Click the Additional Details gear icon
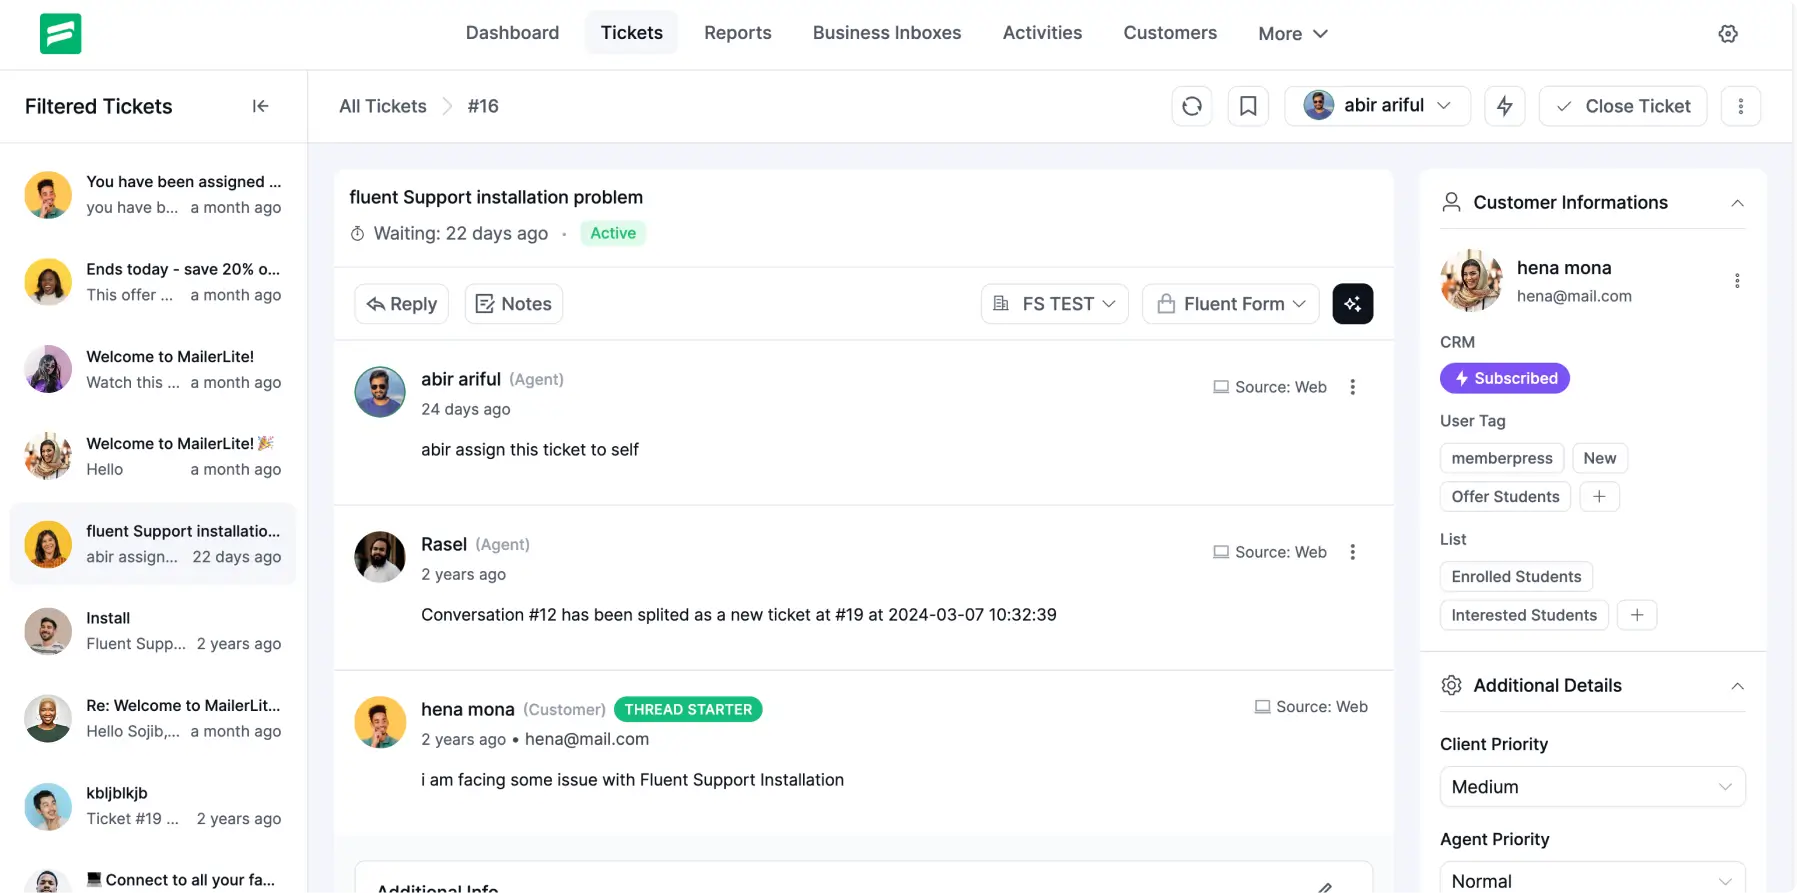The width and height of the screenshot is (1797, 893). point(1452,686)
